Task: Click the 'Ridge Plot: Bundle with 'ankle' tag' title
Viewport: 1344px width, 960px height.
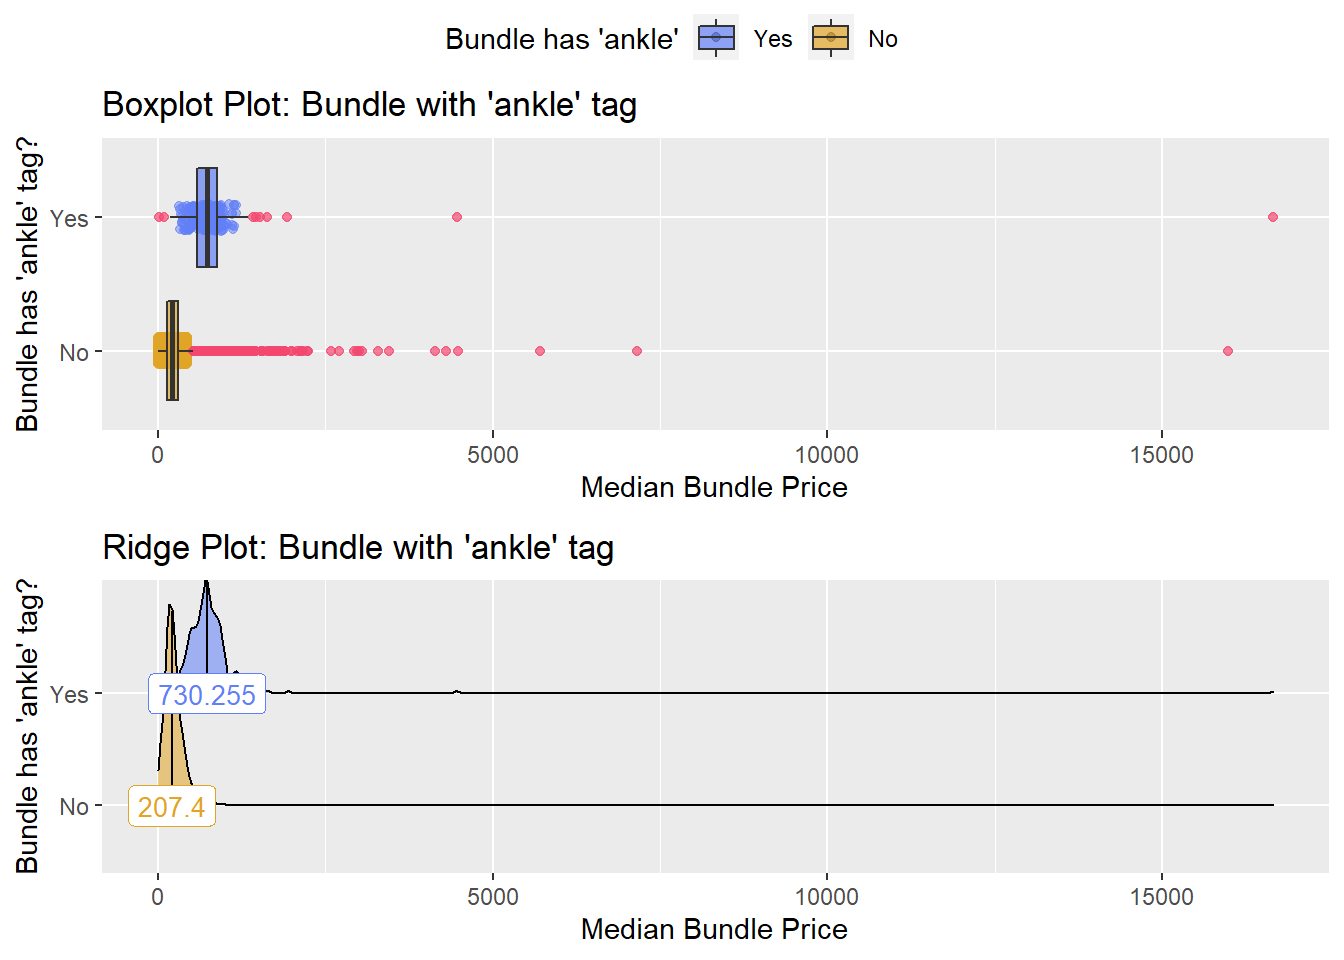Action: 358,548
